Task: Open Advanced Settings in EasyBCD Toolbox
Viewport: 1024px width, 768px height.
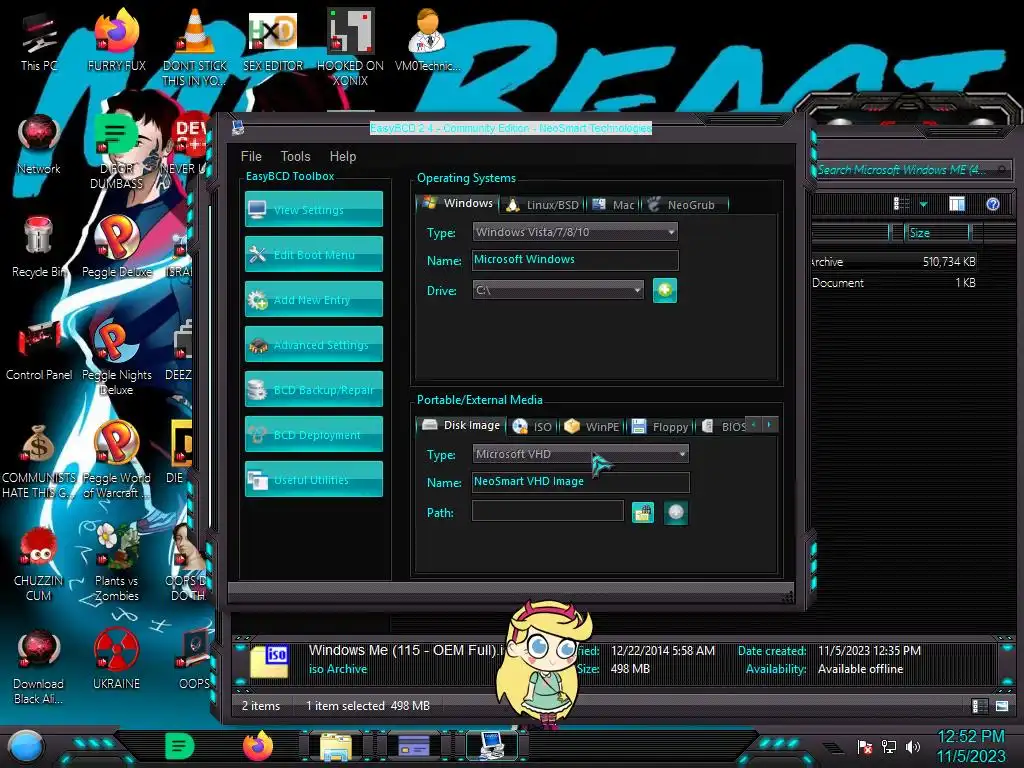Action: click(313, 345)
